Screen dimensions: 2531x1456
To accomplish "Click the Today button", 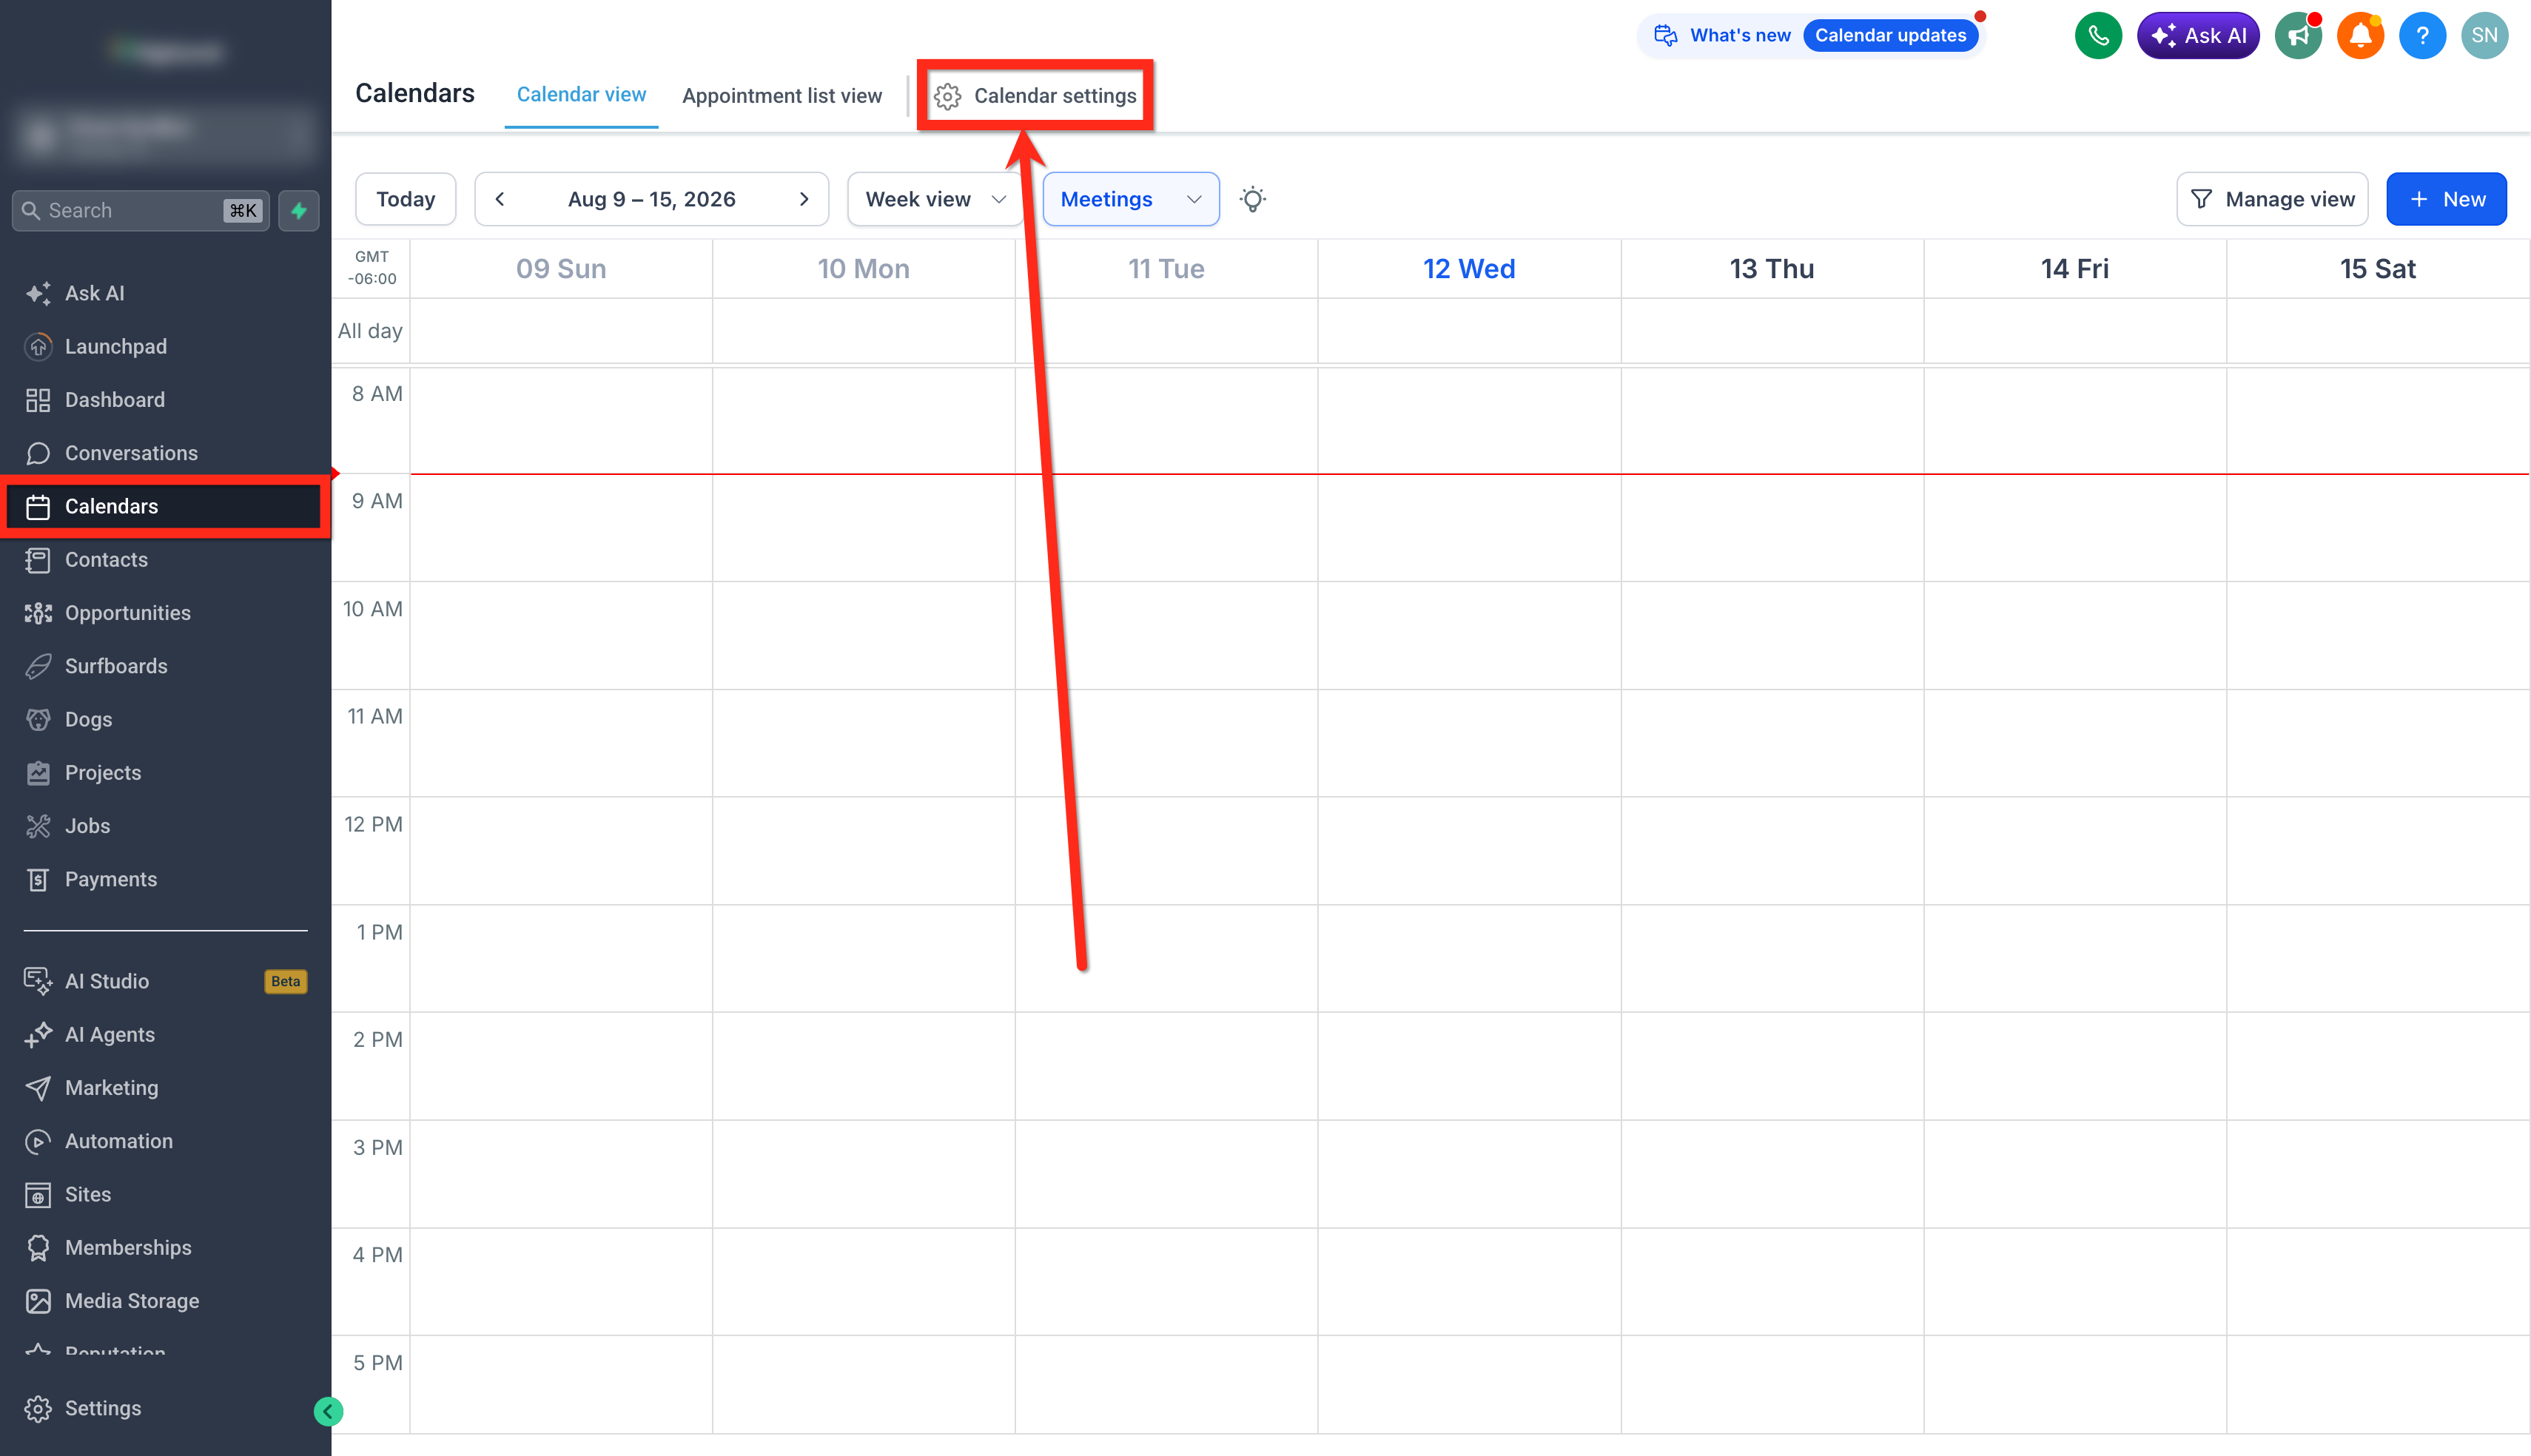I will pyautogui.click(x=405, y=199).
